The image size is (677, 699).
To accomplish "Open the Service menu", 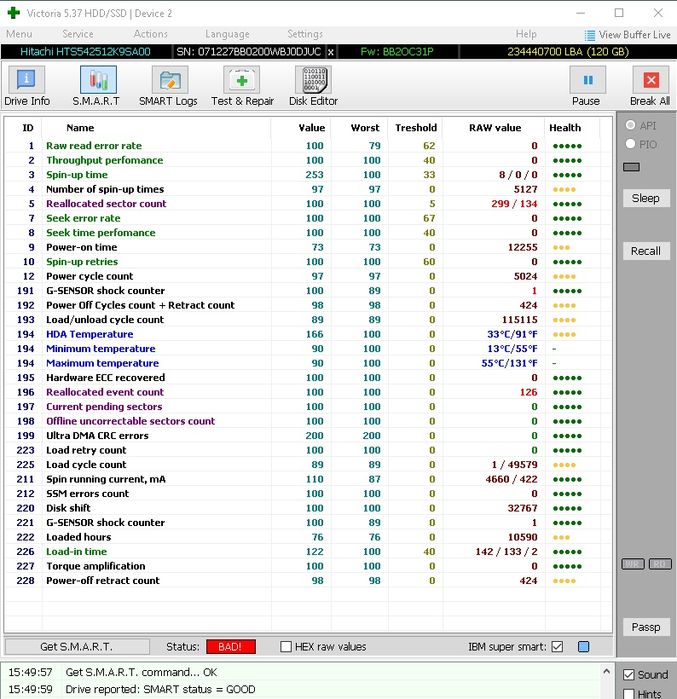I will point(78,34).
